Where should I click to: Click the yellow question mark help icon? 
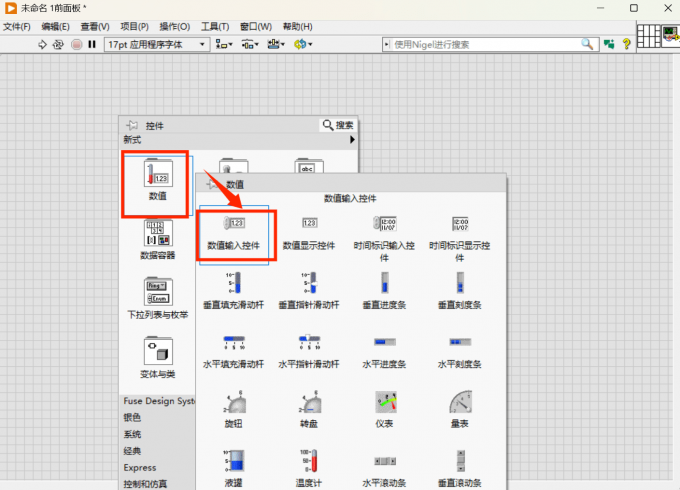(x=626, y=44)
